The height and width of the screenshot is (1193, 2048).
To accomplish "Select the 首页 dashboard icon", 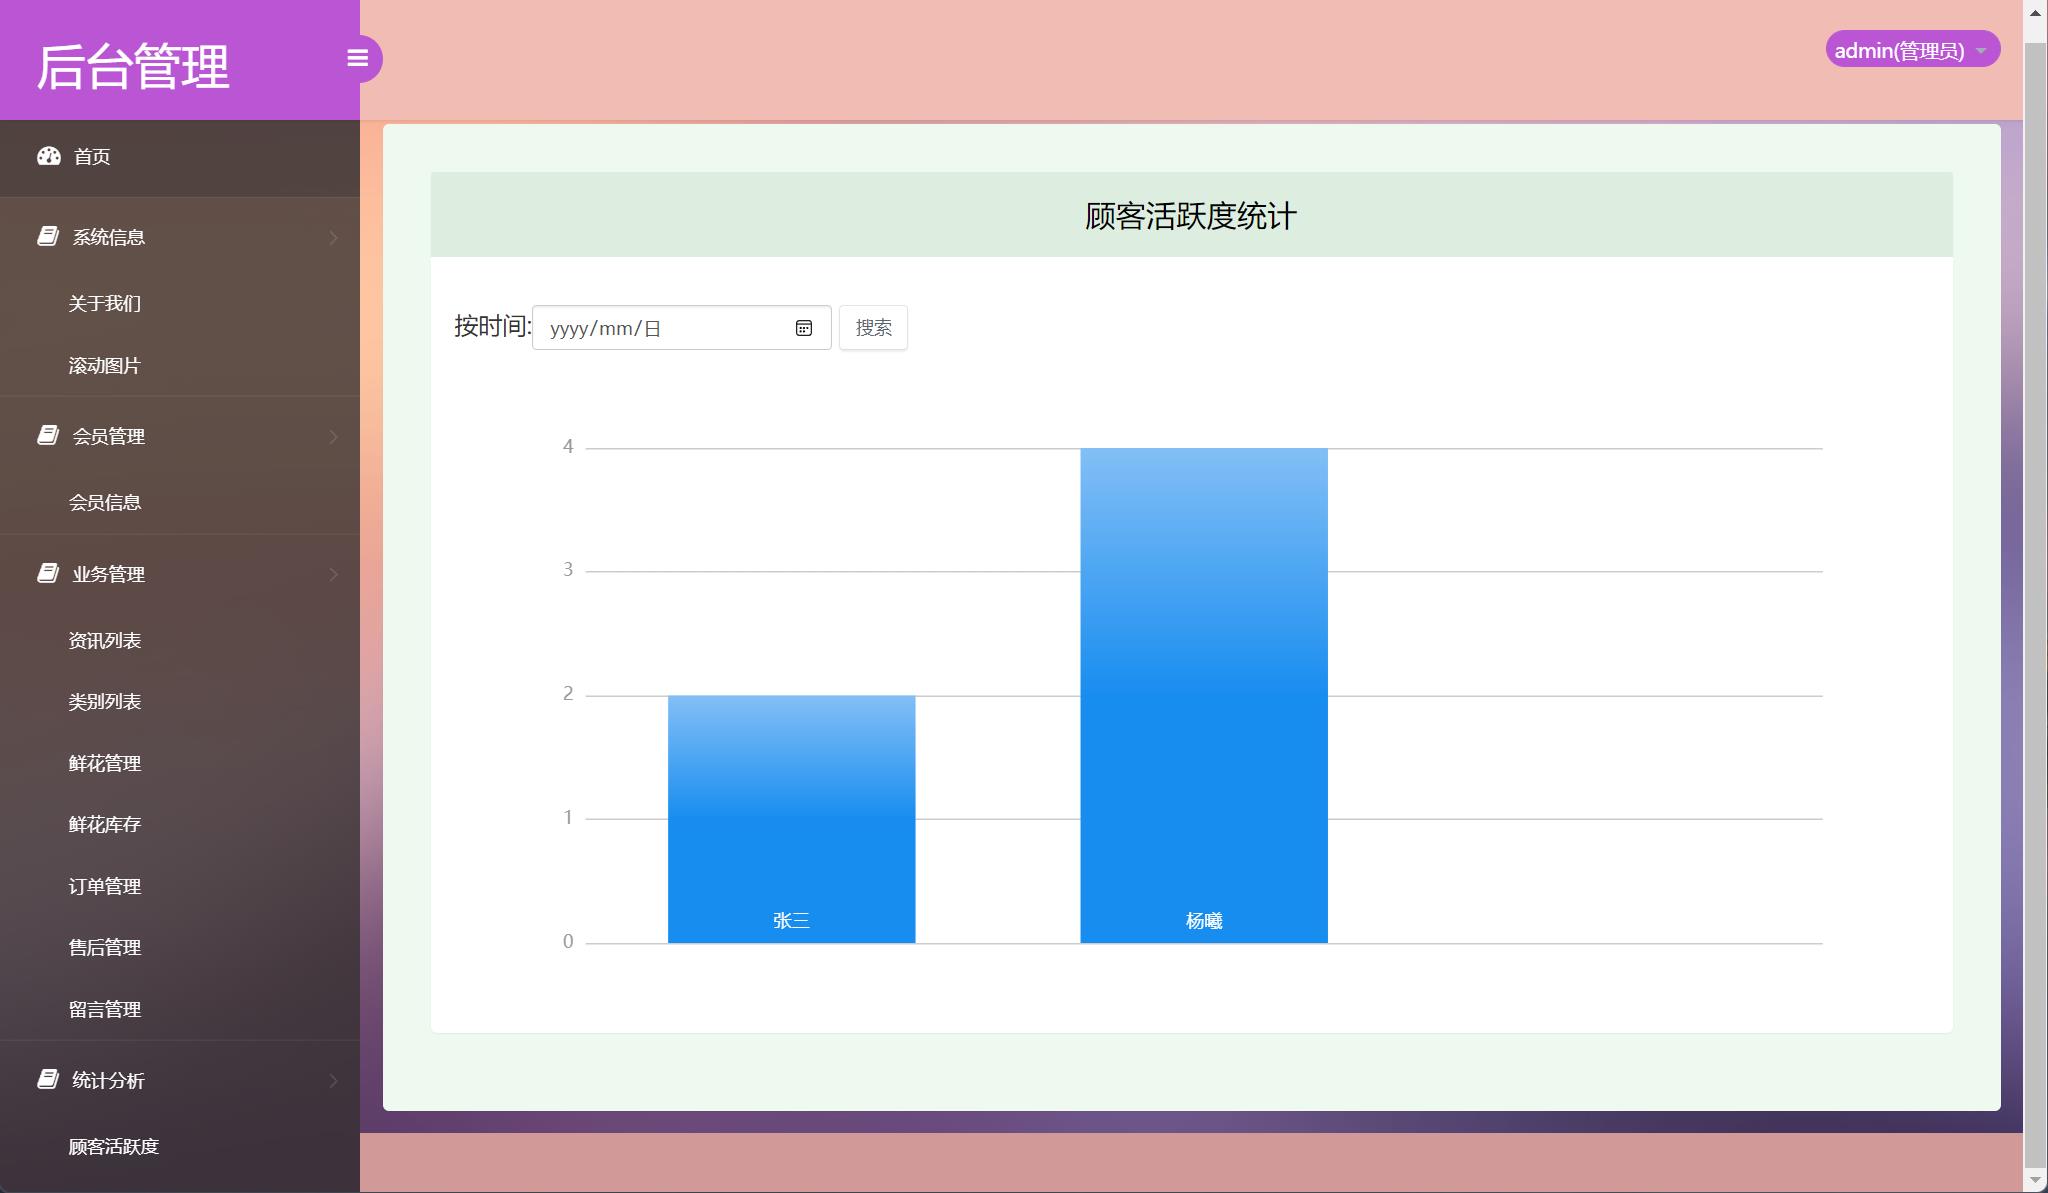I will pyautogui.click(x=49, y=156).
